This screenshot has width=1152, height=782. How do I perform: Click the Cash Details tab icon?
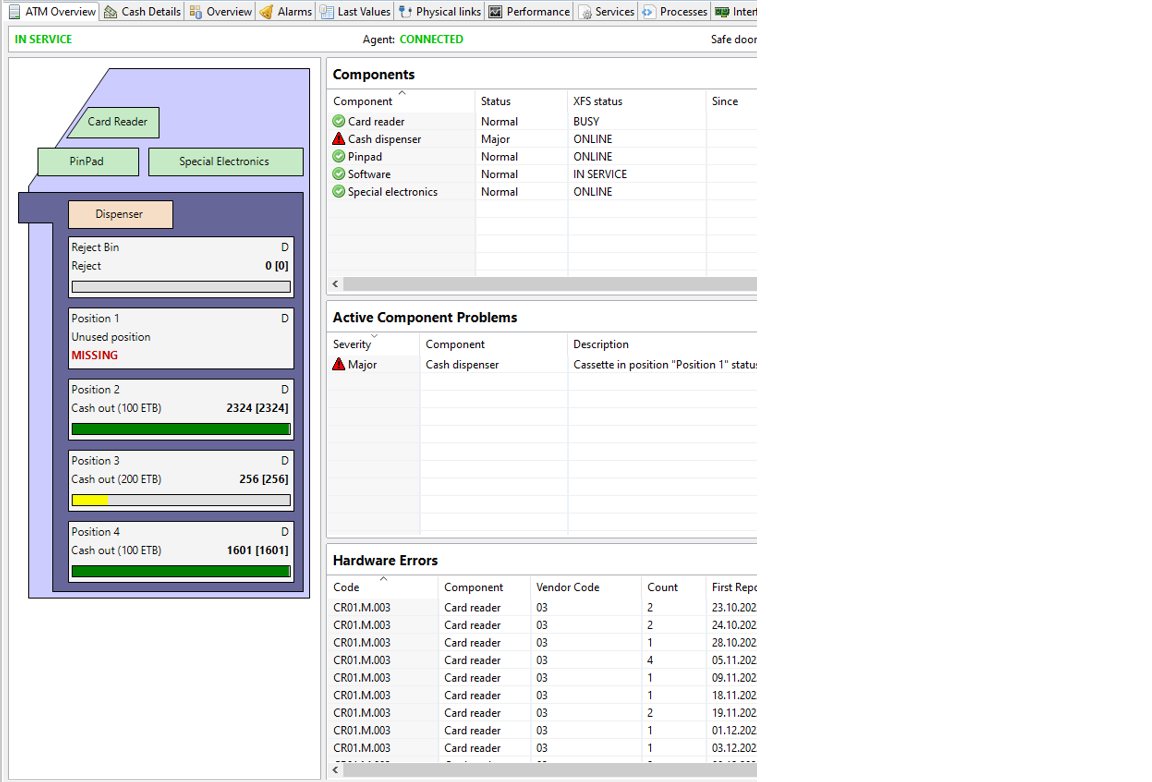click(x=111, y=12)
